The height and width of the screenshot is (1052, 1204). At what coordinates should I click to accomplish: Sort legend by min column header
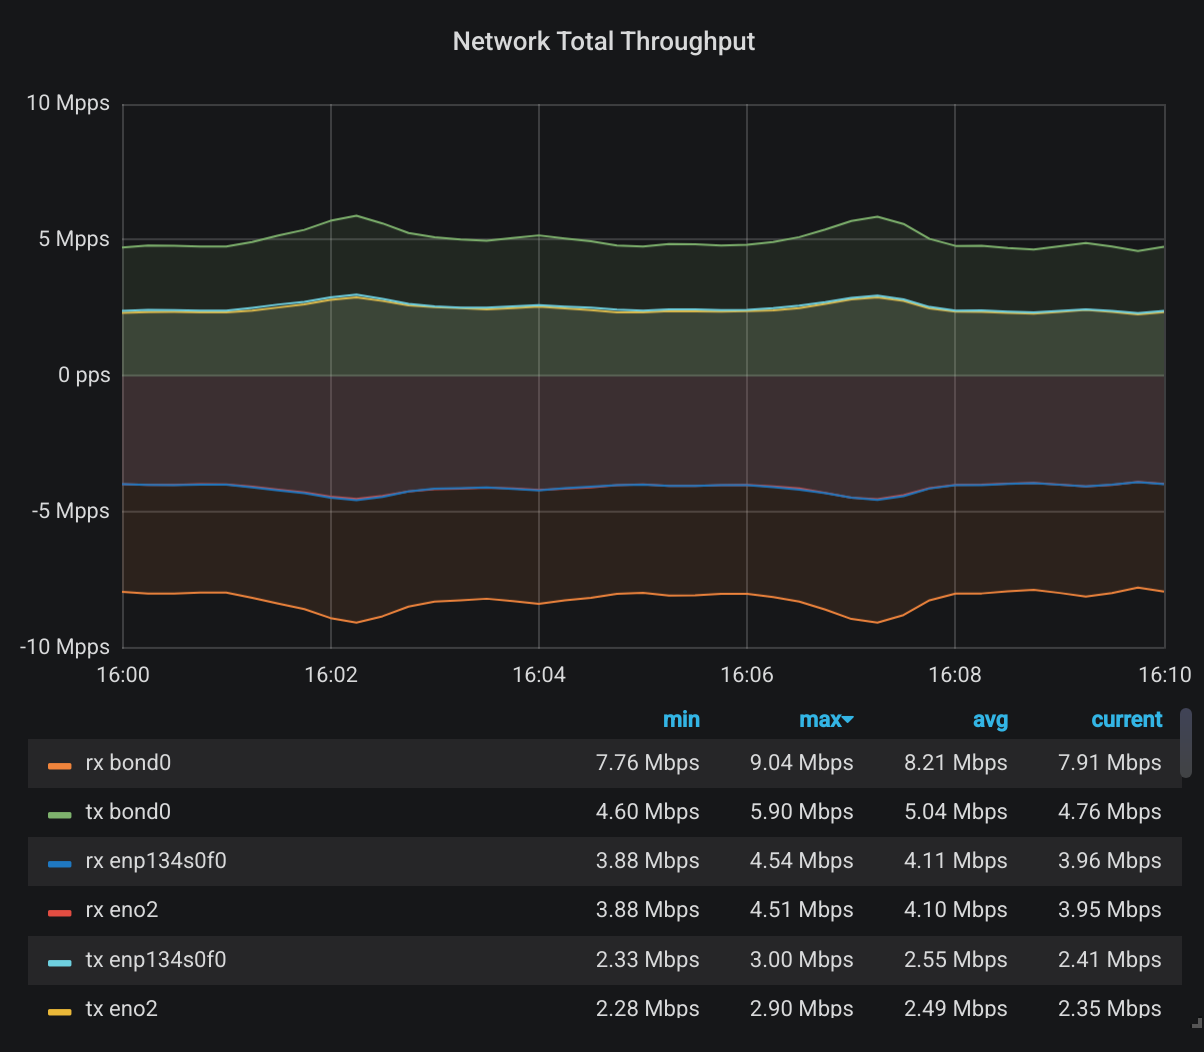681,719
